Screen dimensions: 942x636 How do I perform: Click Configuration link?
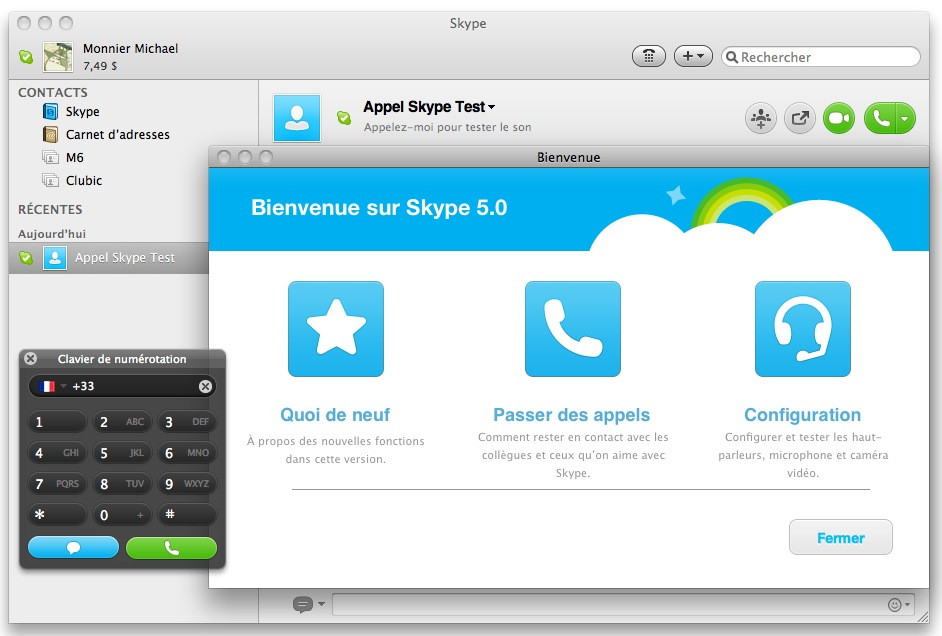[x=803, y=415]
